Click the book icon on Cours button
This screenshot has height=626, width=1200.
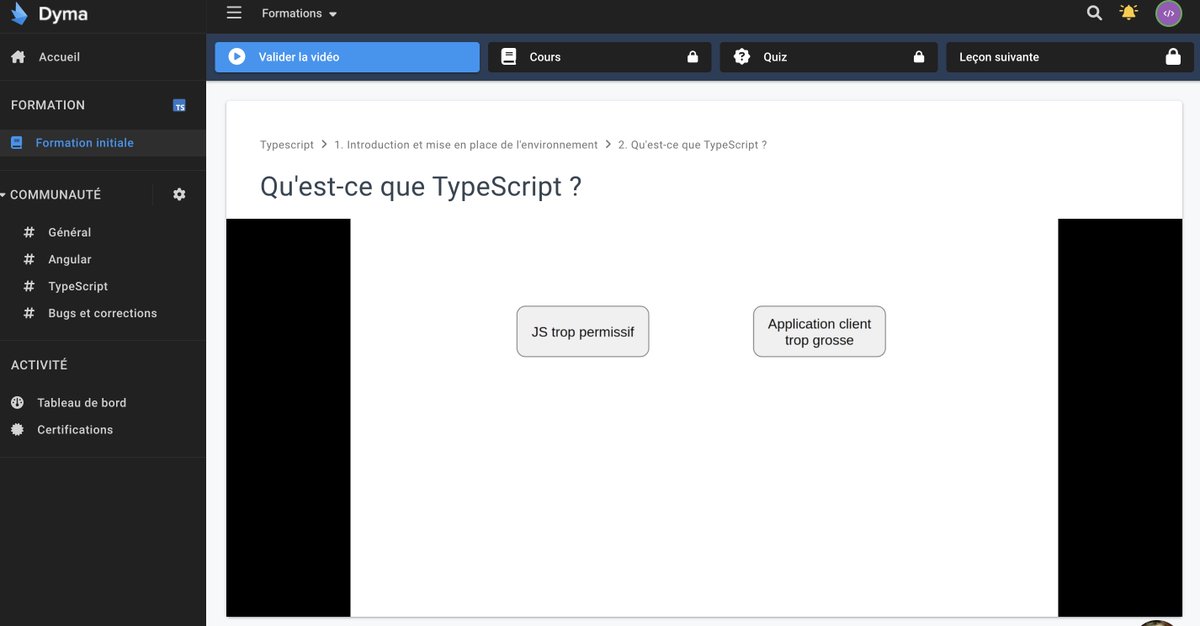tap(509, 57)
